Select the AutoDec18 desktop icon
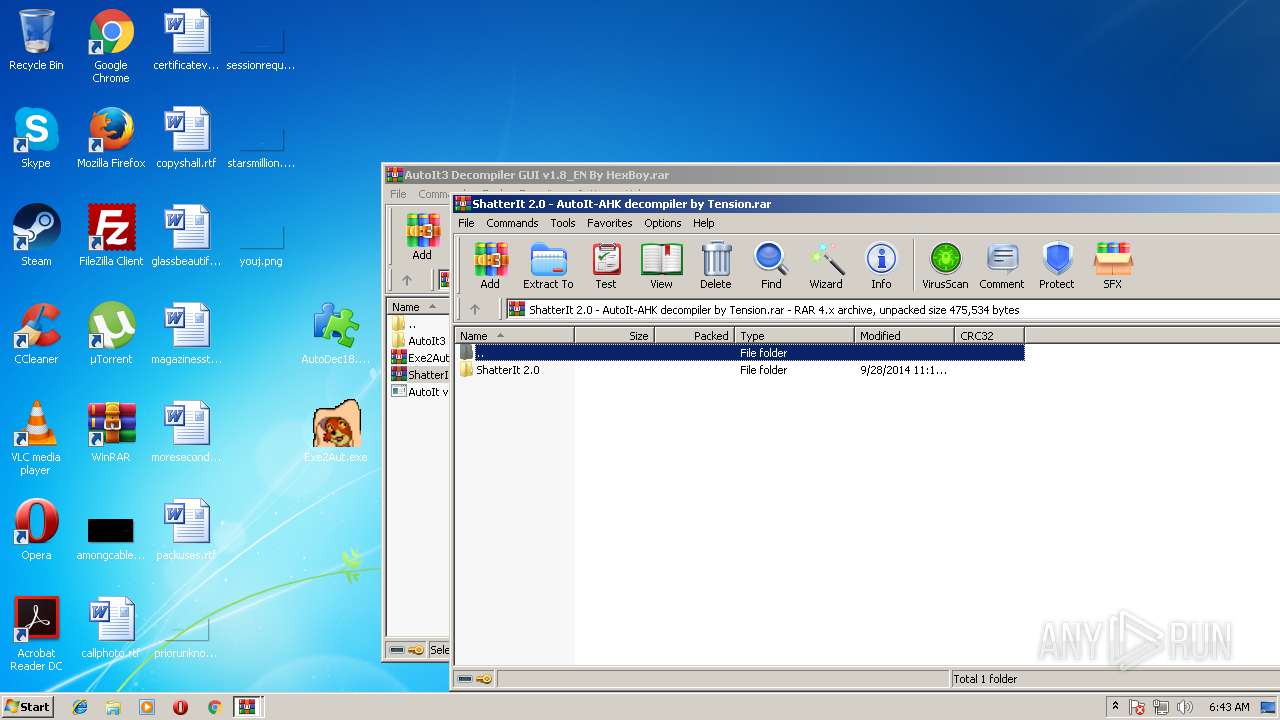1280x720 pixels. [336, 334]
